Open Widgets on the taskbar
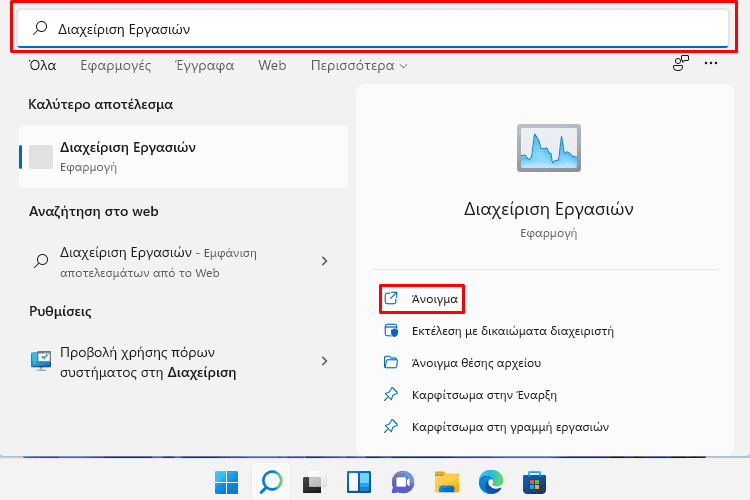The width and height of the screenshot is (750, 500). [359, 482]
